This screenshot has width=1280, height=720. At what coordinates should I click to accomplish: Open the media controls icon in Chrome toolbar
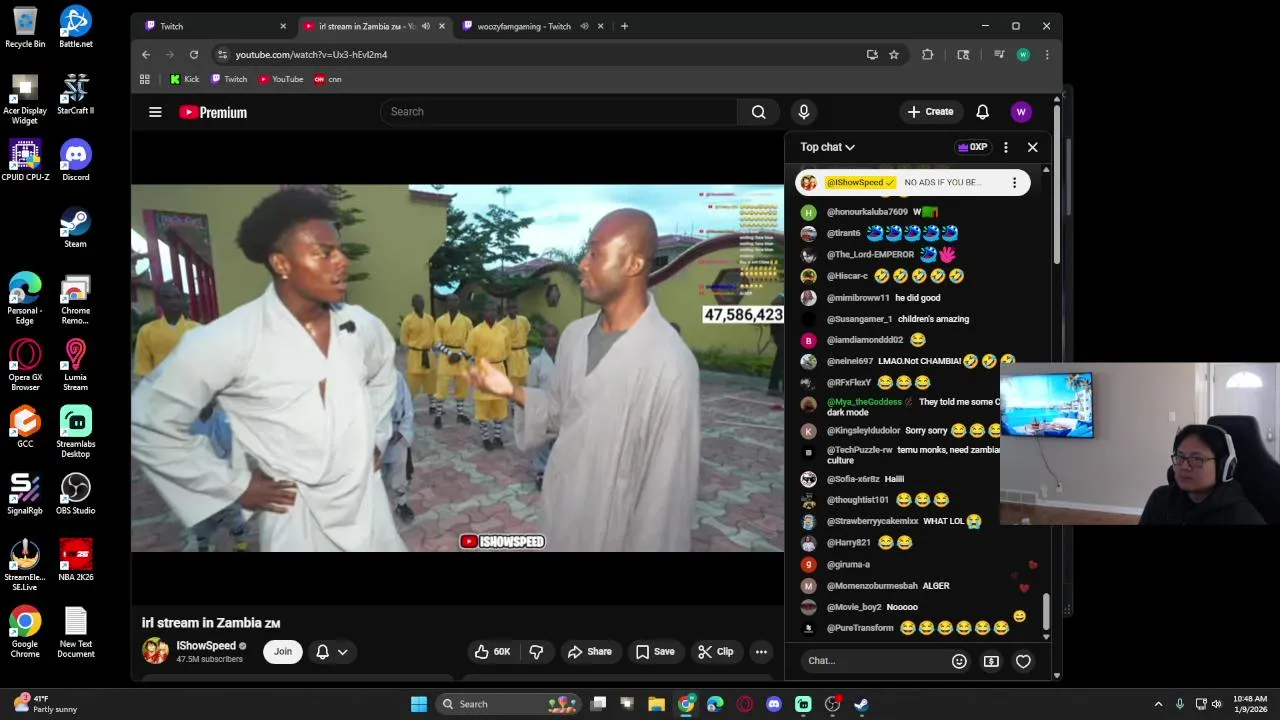[x=998, y=55]
